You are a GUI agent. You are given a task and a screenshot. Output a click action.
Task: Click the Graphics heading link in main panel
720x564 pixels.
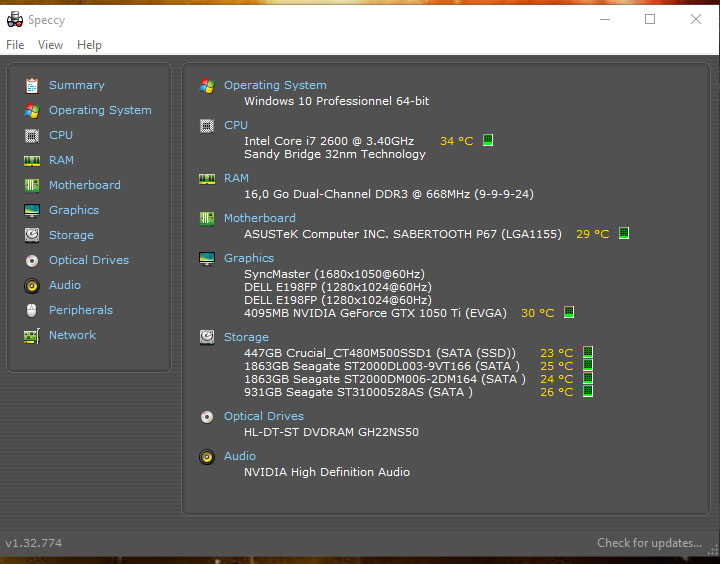click(248, 258)
